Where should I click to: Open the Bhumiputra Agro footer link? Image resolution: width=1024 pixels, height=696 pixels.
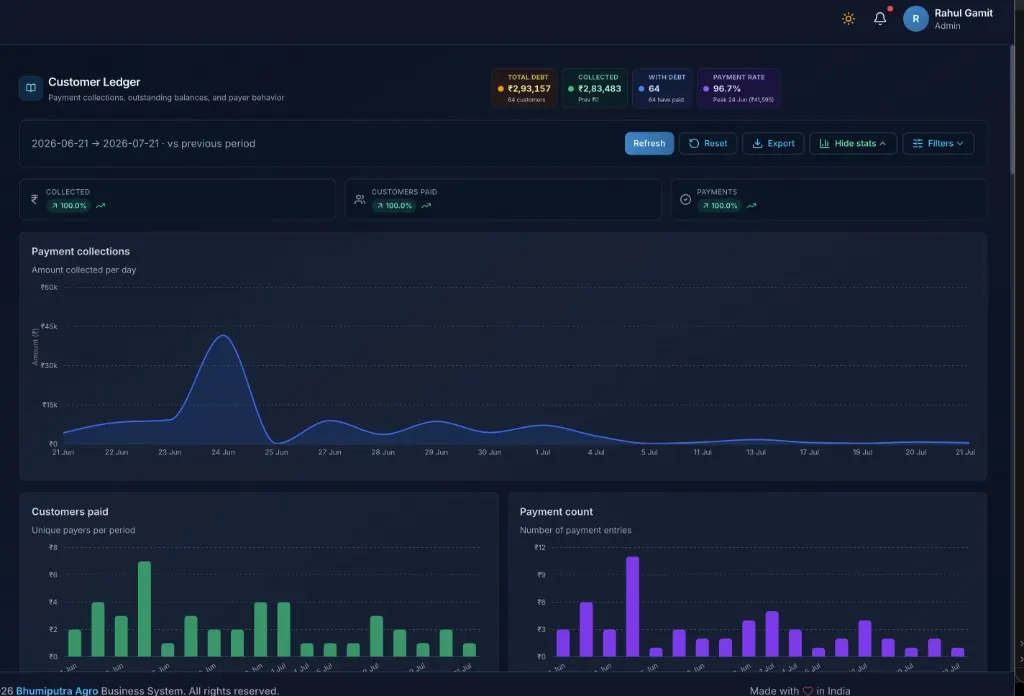click(x=57, y=691)
